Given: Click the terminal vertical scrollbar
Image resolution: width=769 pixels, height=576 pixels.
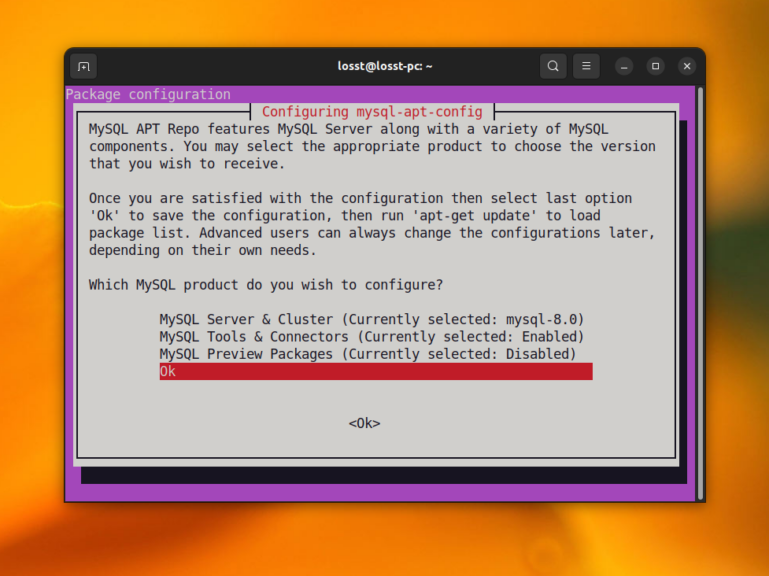Looking at the screenshot, I should [x=700, y=293].
